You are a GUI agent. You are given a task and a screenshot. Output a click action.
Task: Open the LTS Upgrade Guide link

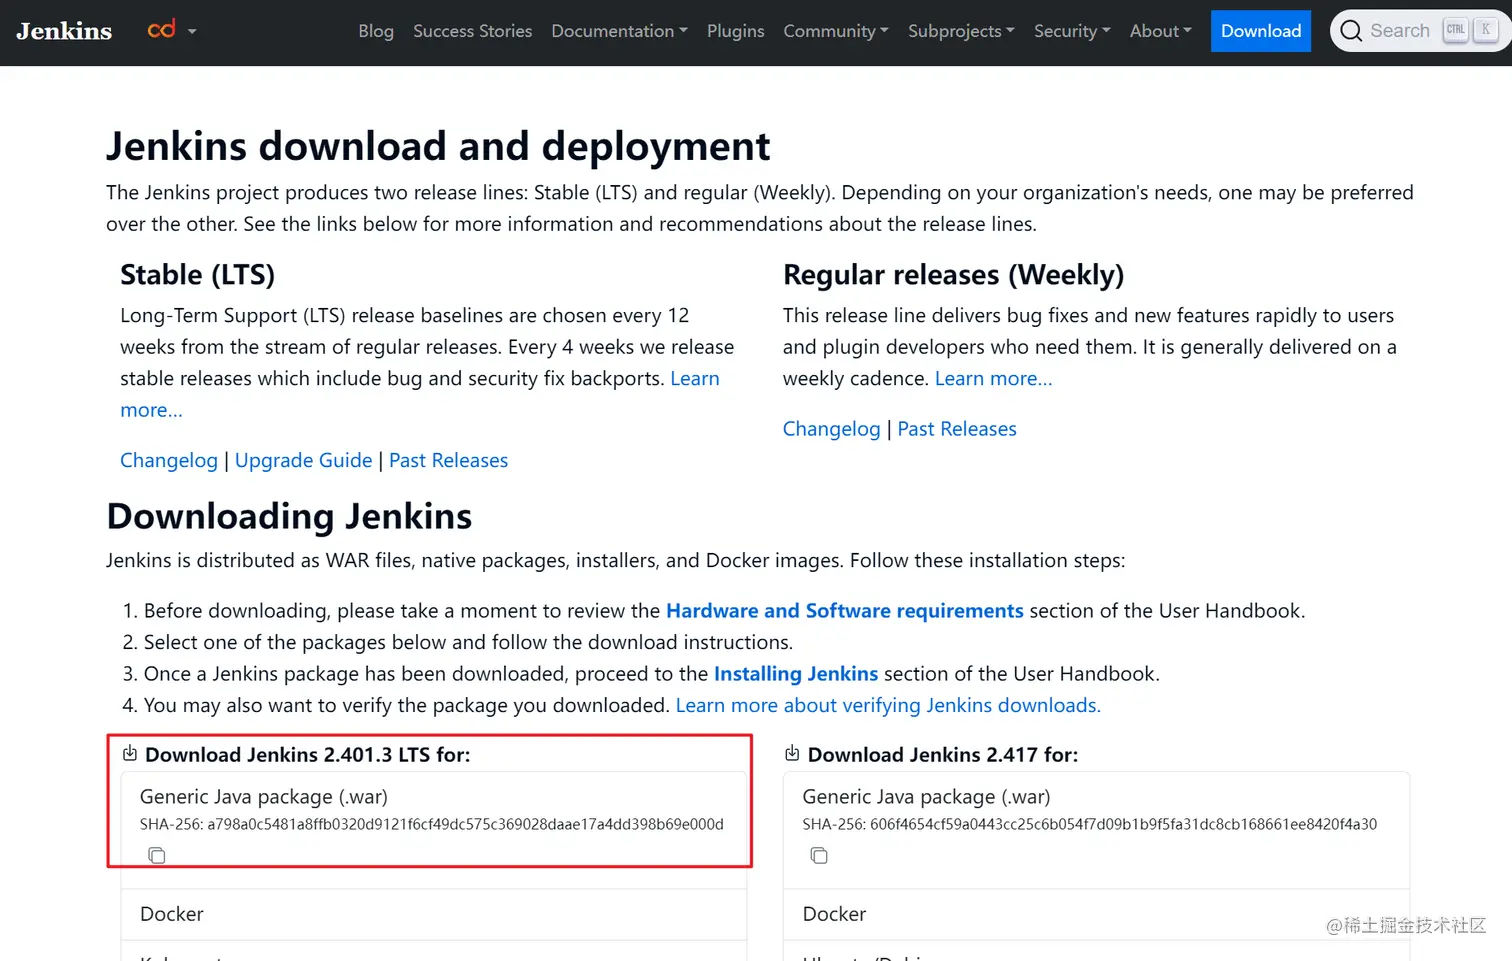[303, 460]
